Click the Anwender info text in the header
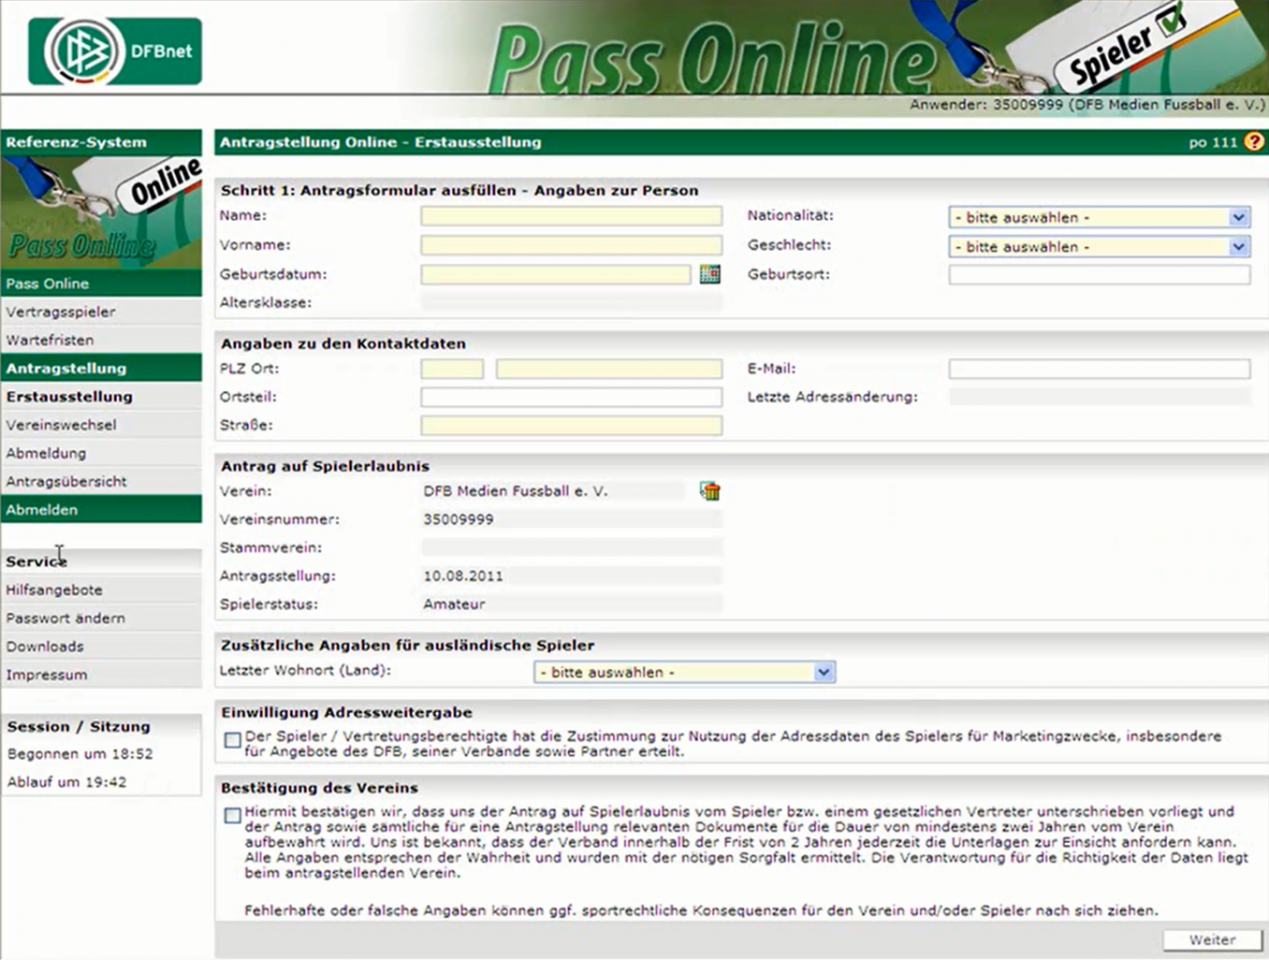 coord(1087,104)
